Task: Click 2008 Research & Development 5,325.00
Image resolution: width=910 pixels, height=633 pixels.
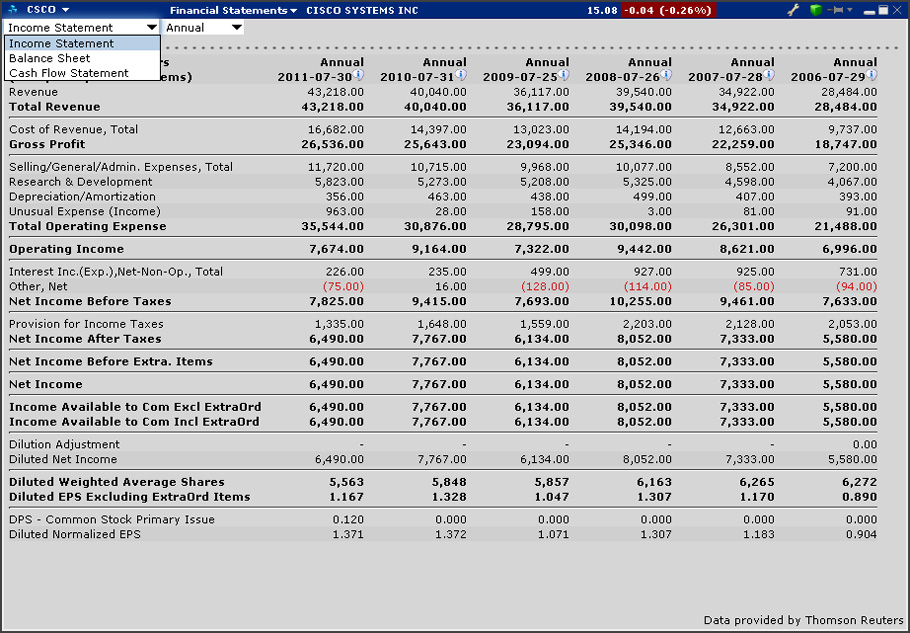Action: coord(648,182)
